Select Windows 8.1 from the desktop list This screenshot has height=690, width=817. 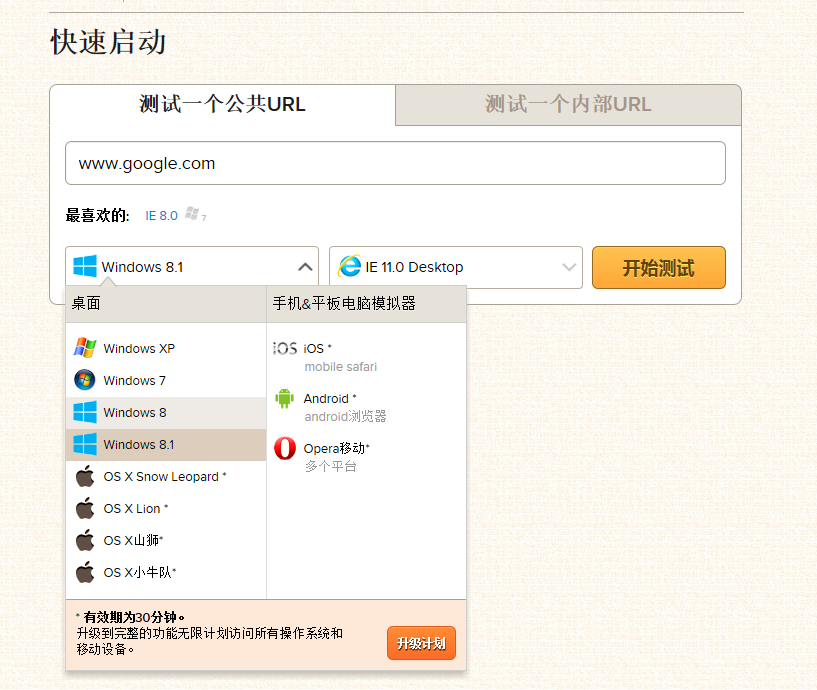166,445
